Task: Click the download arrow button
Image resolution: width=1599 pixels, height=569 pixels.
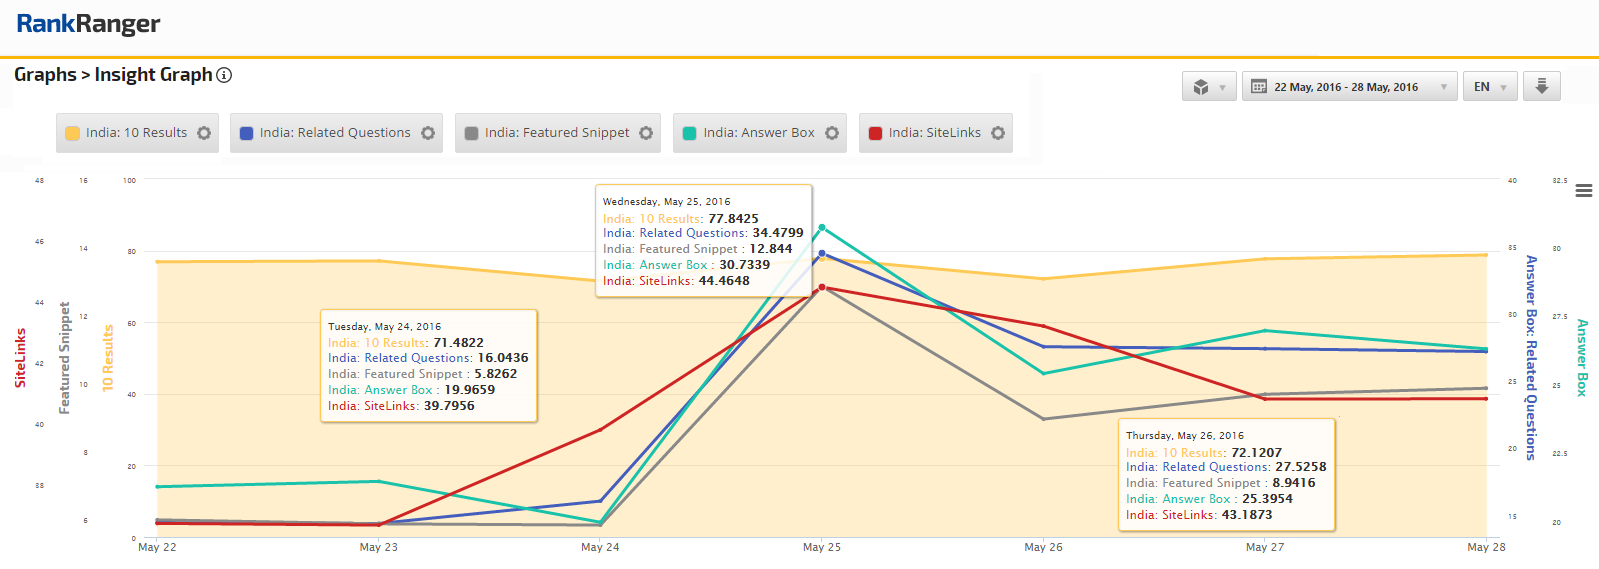Action: point(1541,87)
